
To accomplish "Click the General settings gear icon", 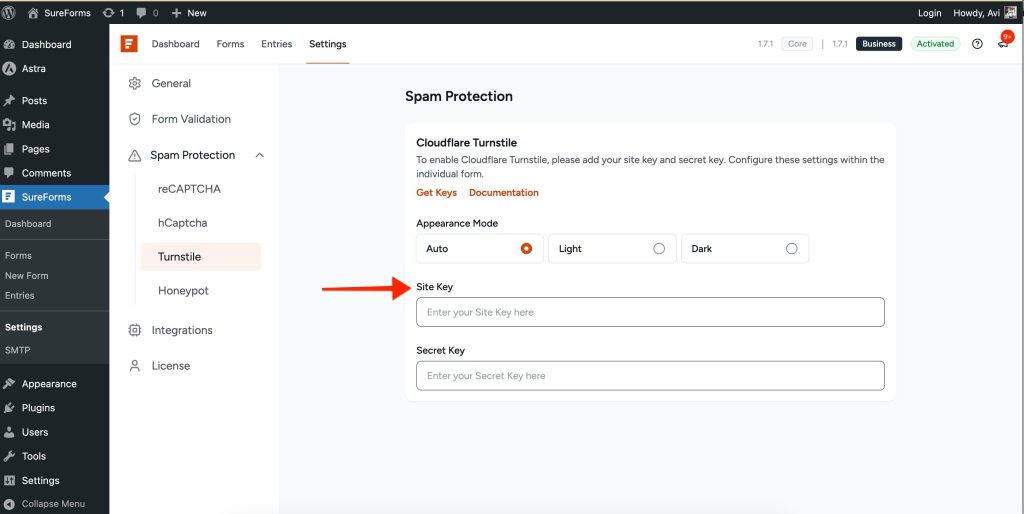I will click(135, 84).
